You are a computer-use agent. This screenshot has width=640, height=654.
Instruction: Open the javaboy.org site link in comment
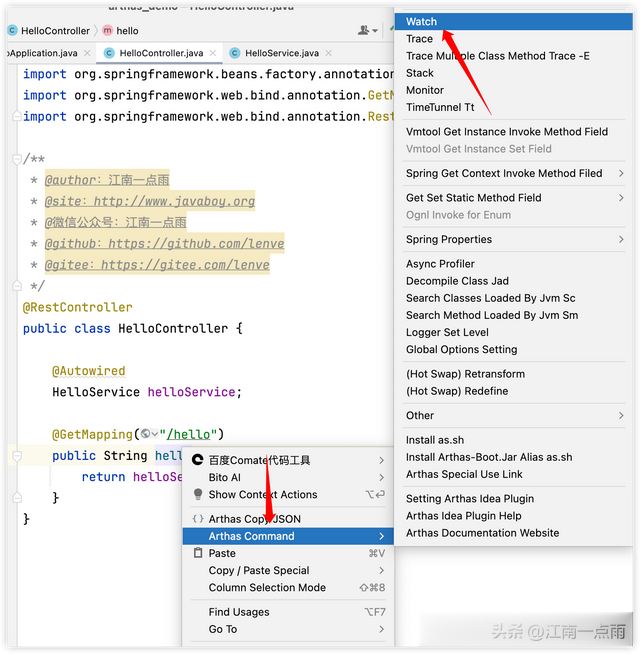(x=174, y=201)
